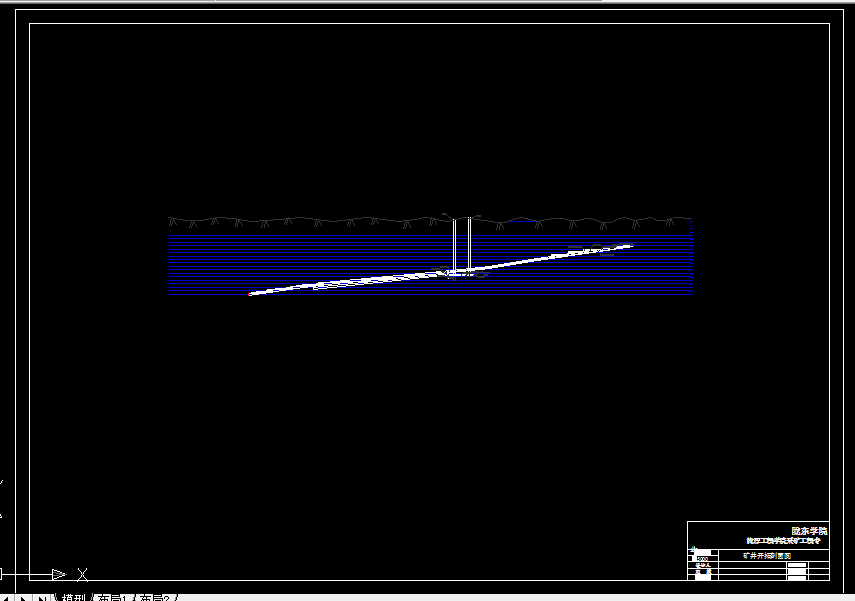Select the 矿井开拓剖面图 drawing title text
This screenshot has width=855, height=601.
click(x=767, y=556)
